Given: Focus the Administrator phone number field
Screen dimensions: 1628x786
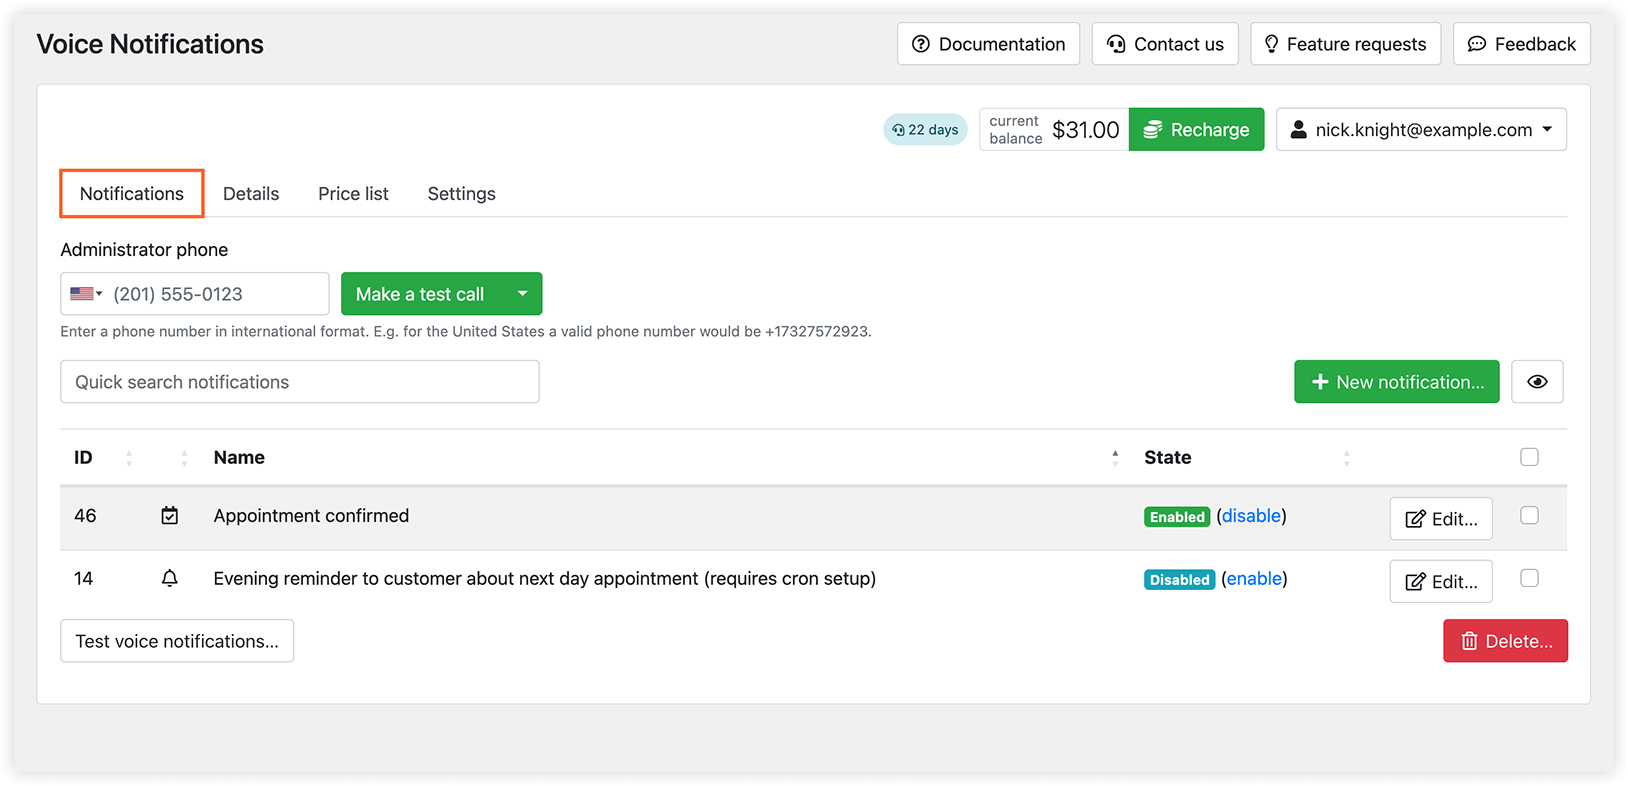Looking at the screenshot, I should tap(195, 294).
